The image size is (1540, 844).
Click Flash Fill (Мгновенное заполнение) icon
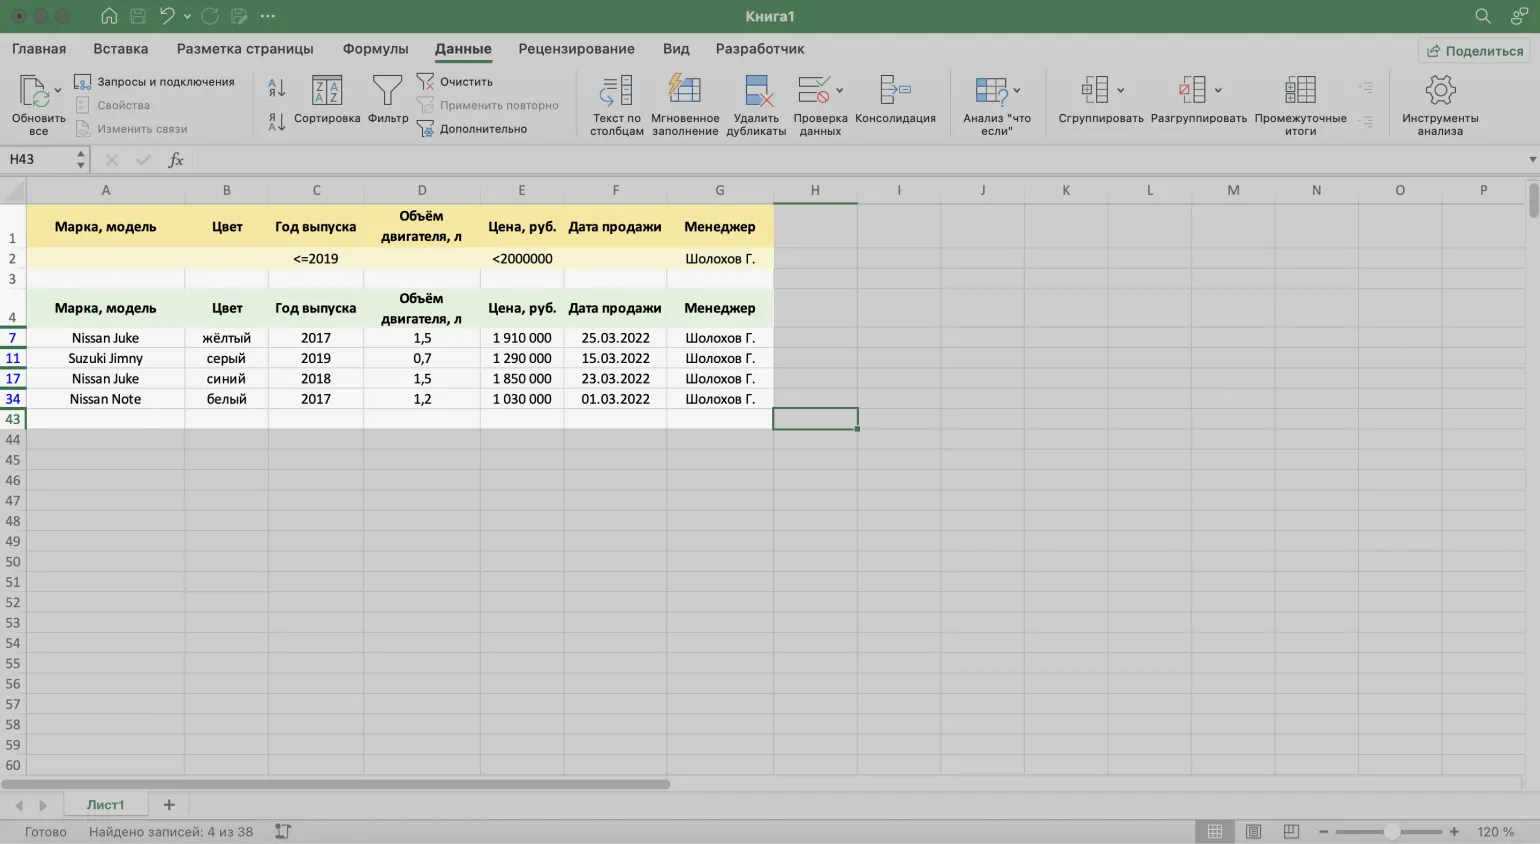685,92
